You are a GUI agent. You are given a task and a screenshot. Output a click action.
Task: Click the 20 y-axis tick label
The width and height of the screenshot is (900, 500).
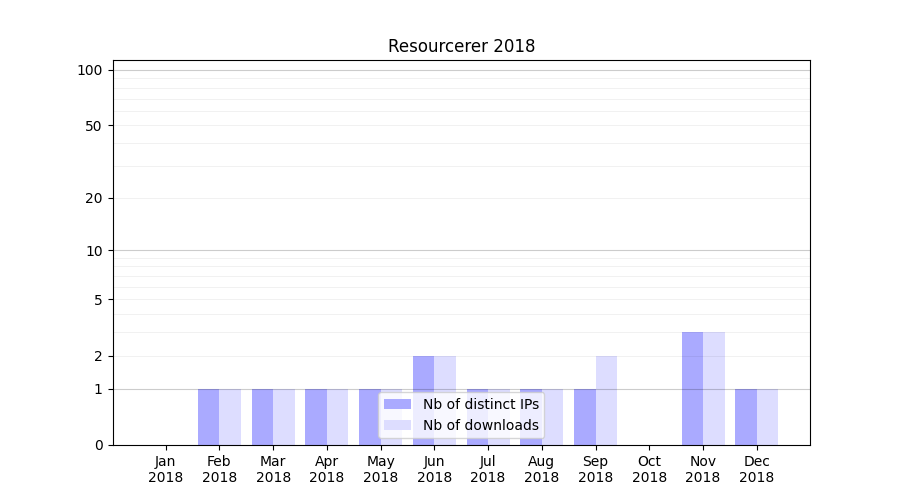coord(94,198)
